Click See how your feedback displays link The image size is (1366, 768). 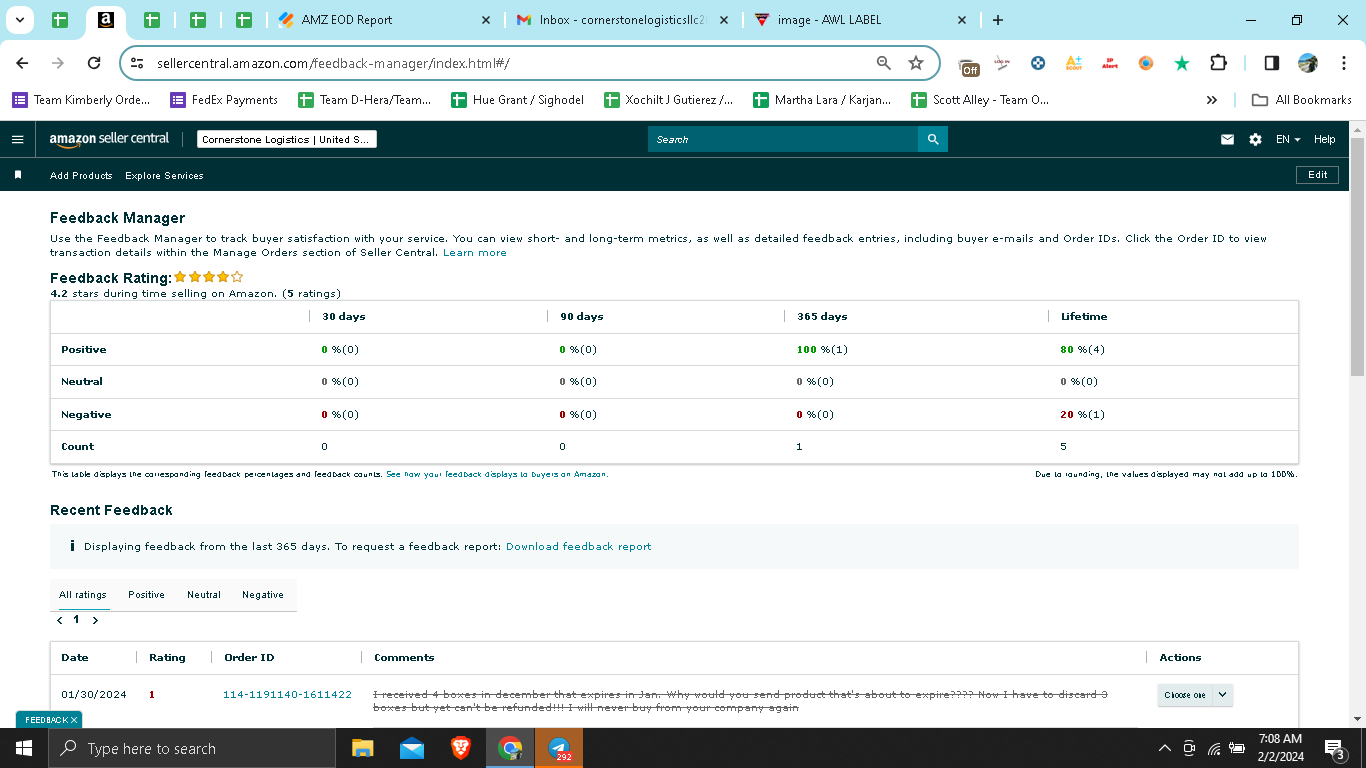497,475
